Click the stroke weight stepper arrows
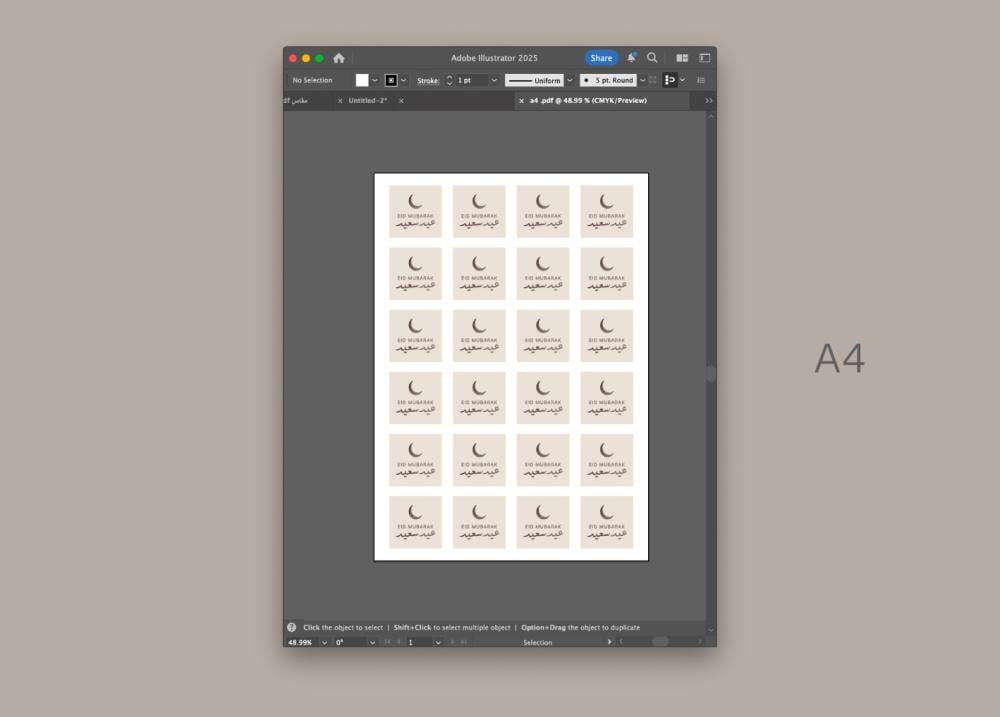1000x717 pixels. coord(449,80)
